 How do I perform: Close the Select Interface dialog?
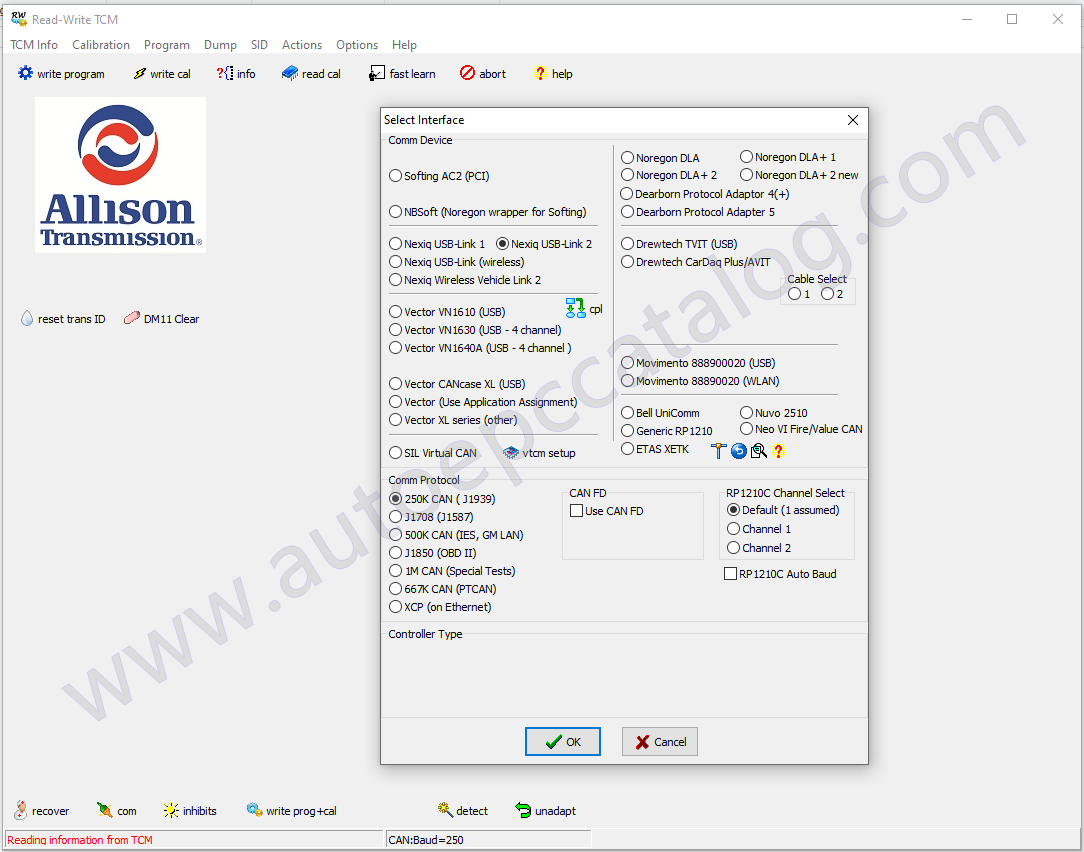853,120
